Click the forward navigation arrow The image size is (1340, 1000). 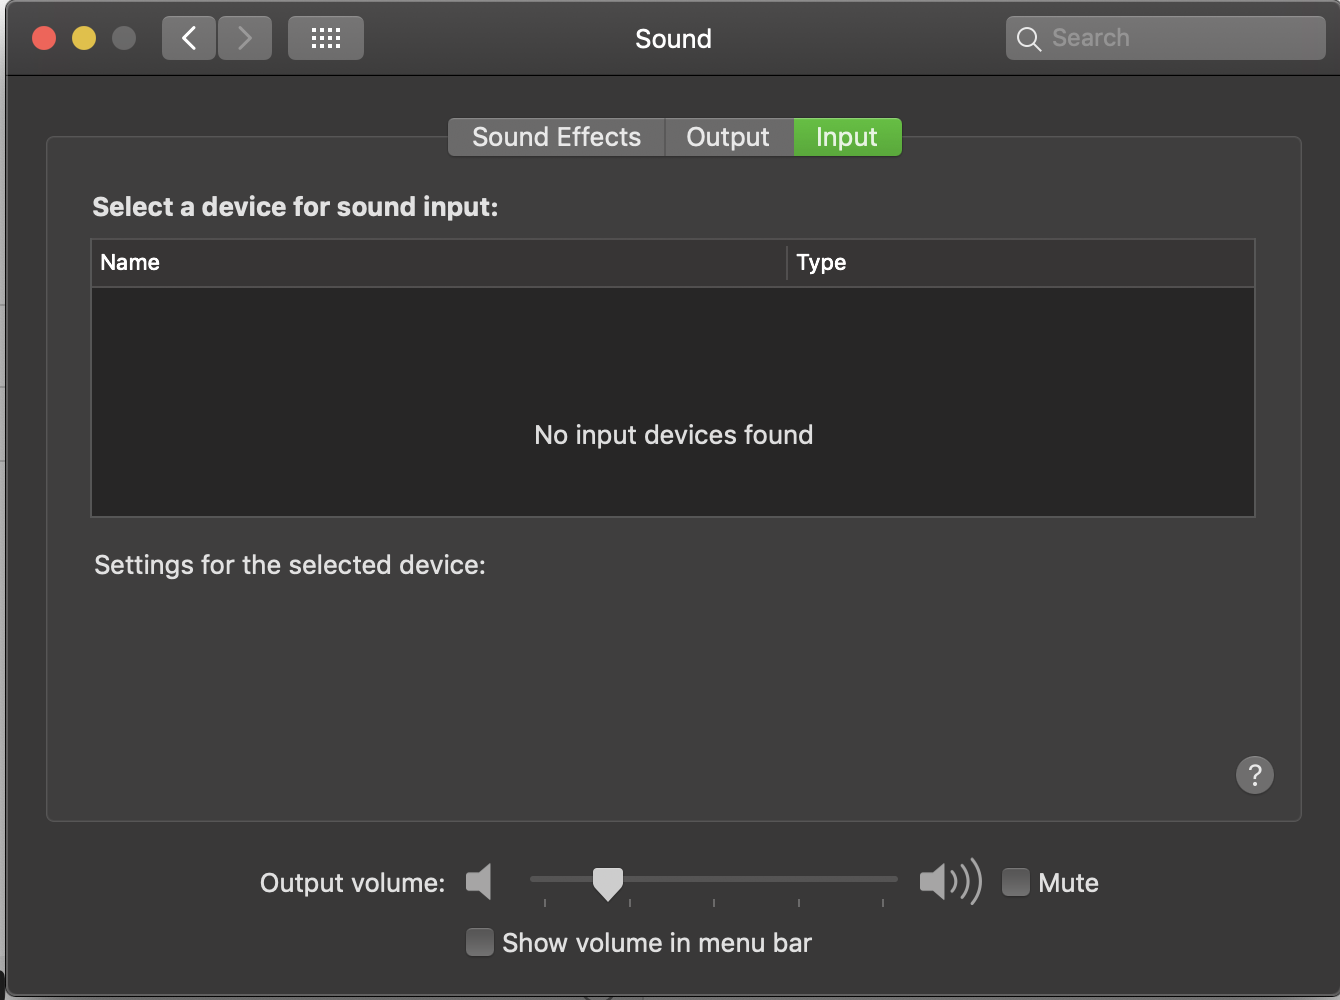(245, 39)
